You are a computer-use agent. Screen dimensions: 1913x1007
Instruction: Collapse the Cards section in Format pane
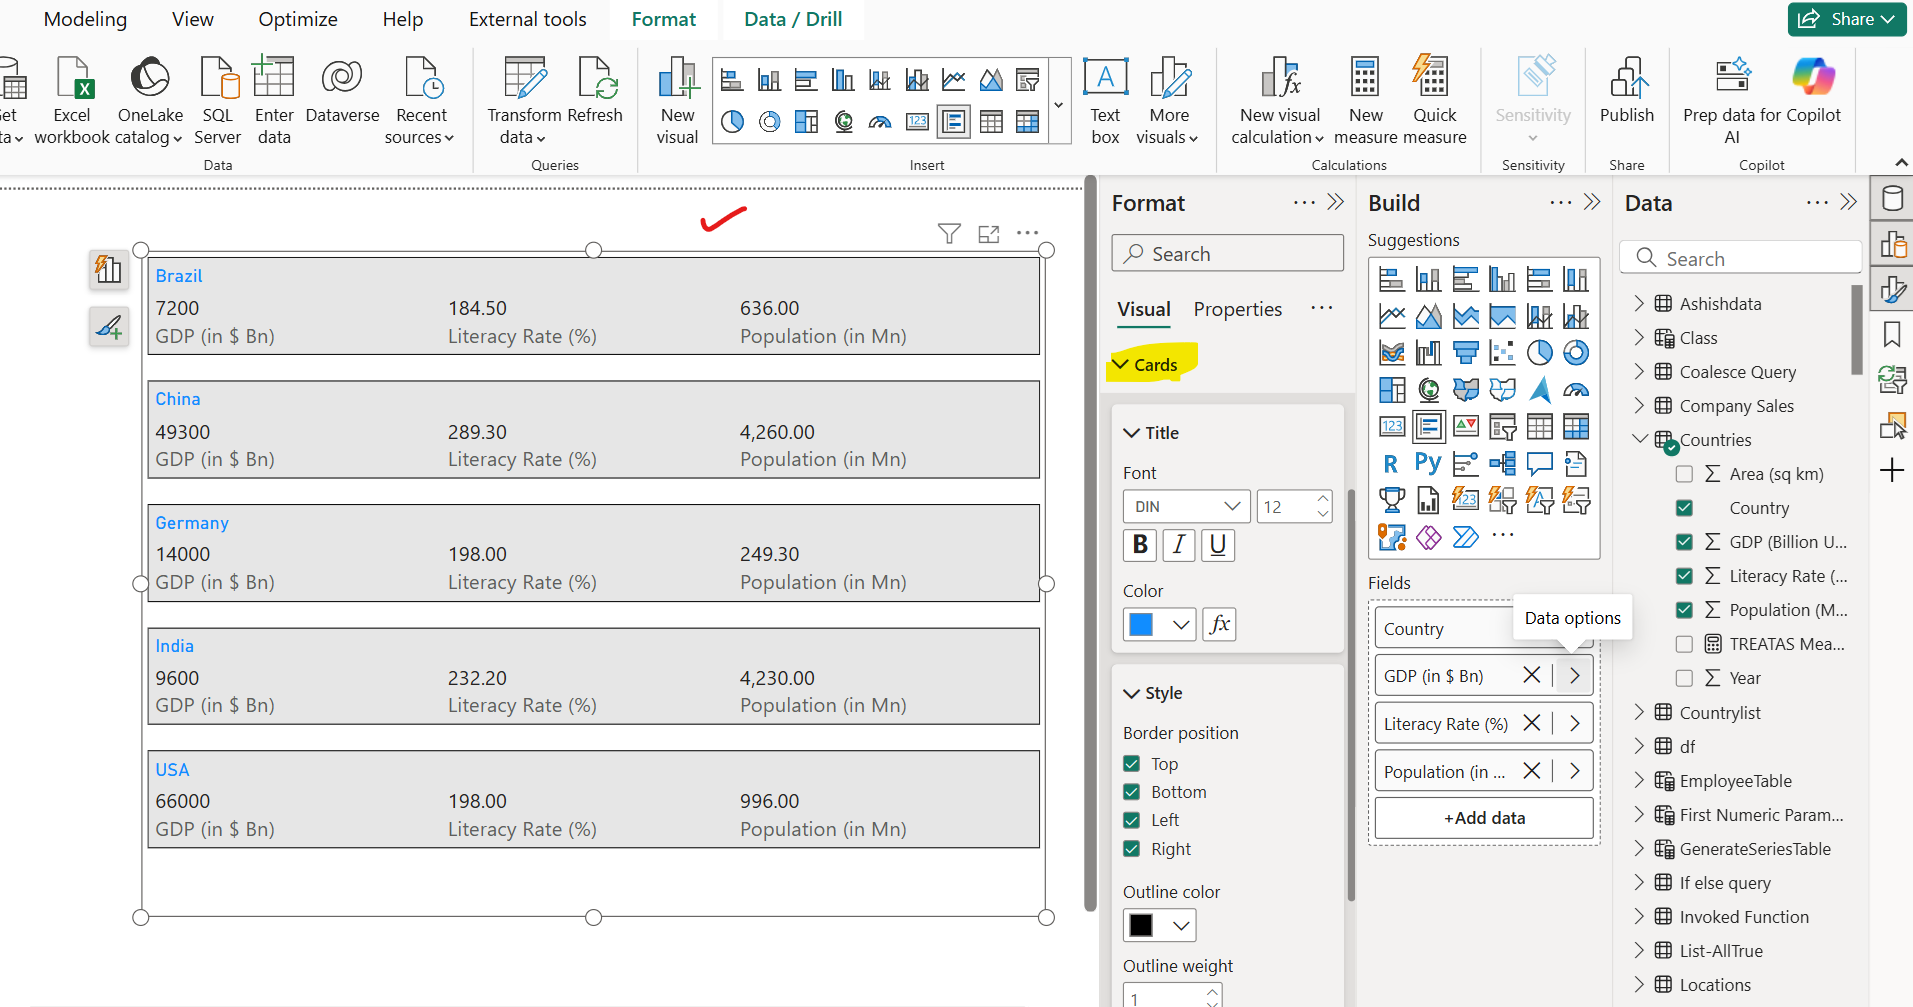click(1121, 365)
